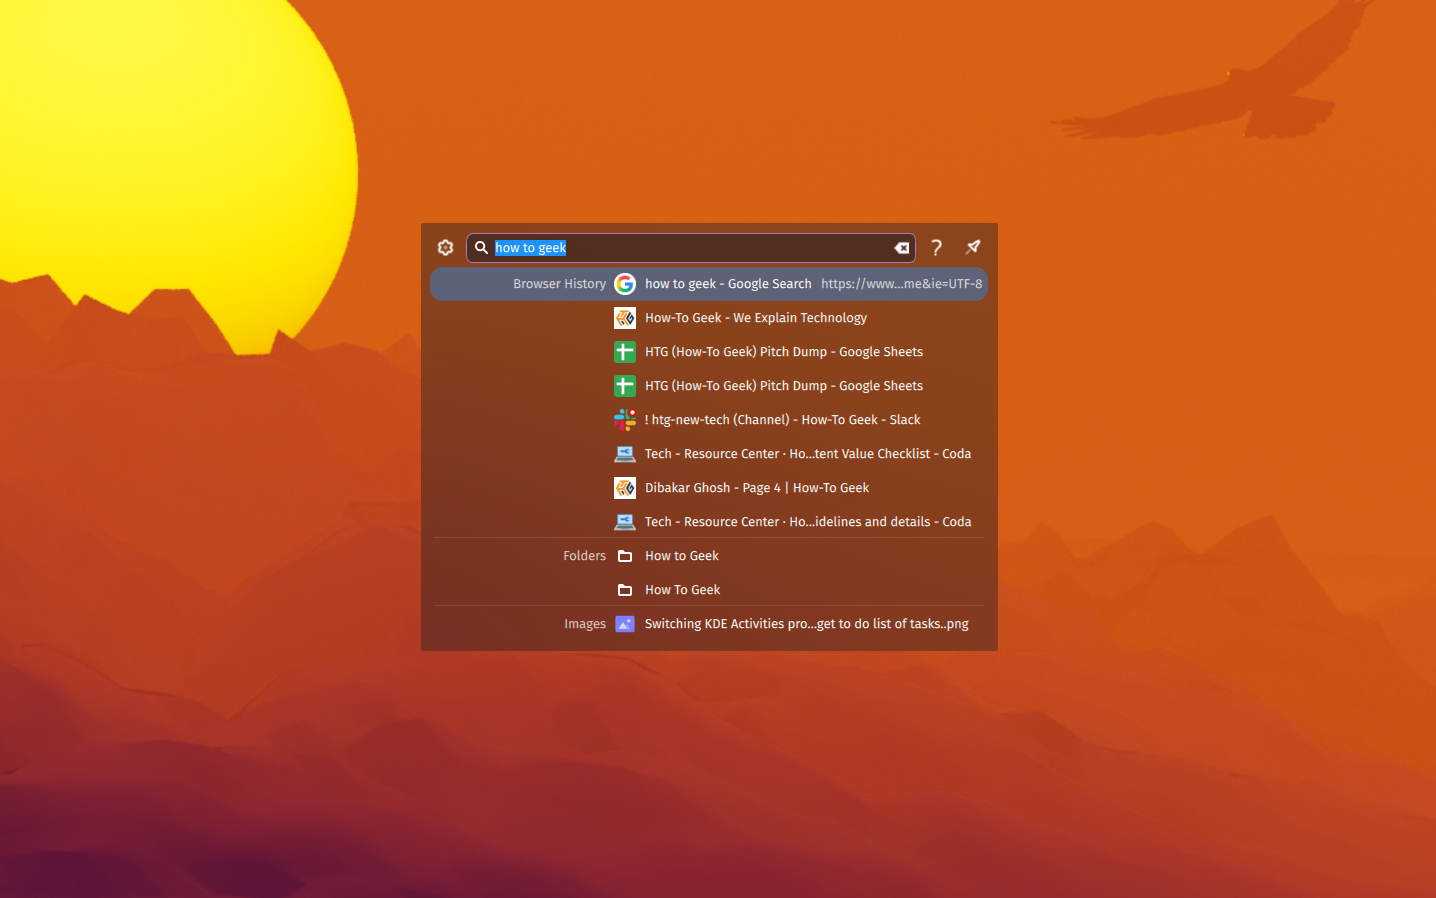Click the How-To Geek We Explain Technology icon
The width and height of the screenshot is (1436, 898).
click(625, 318)
